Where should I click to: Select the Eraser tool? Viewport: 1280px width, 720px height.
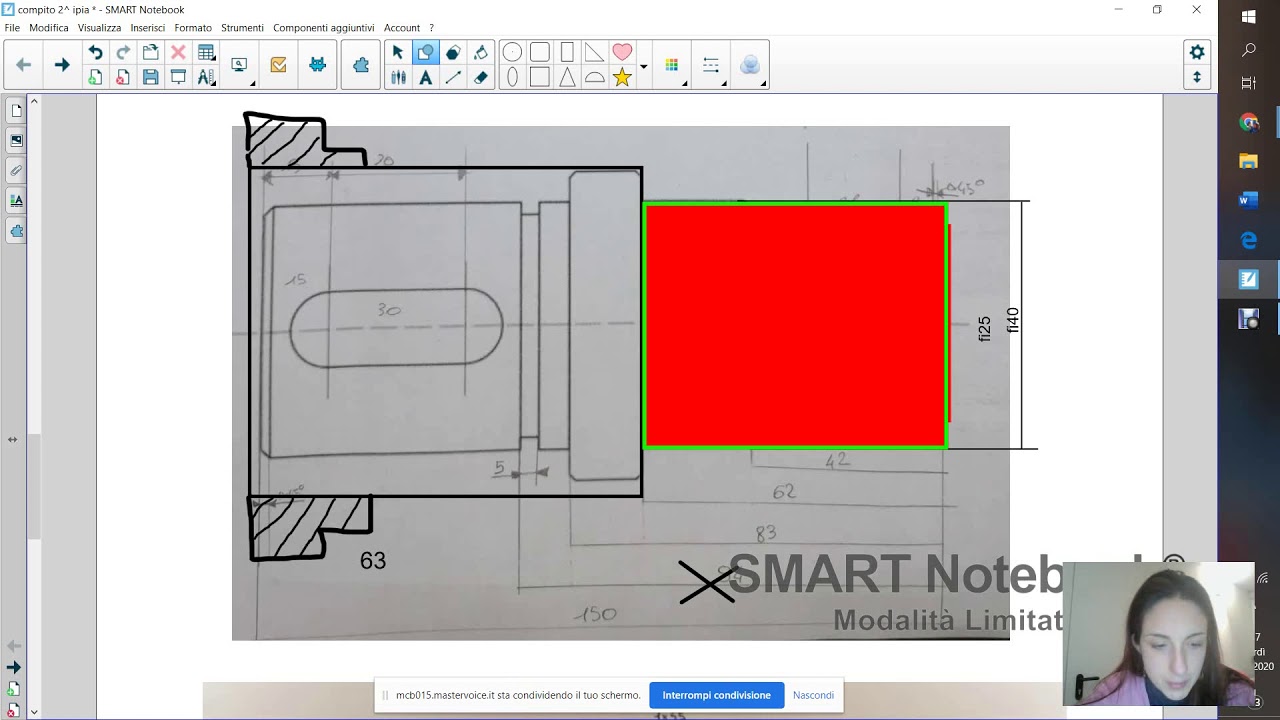481,77
